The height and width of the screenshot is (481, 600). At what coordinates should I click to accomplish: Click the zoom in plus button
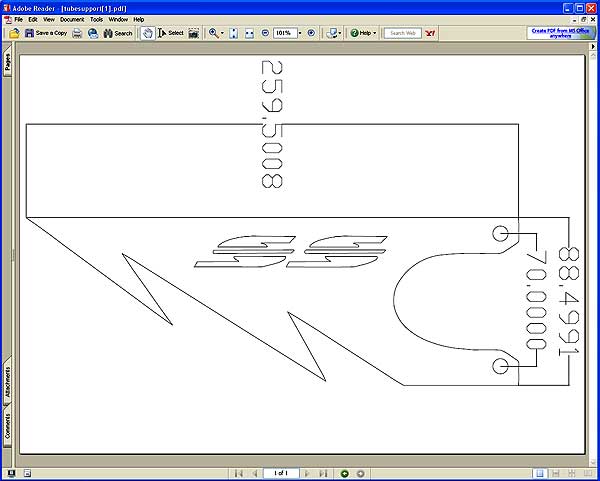pos(311,33)
